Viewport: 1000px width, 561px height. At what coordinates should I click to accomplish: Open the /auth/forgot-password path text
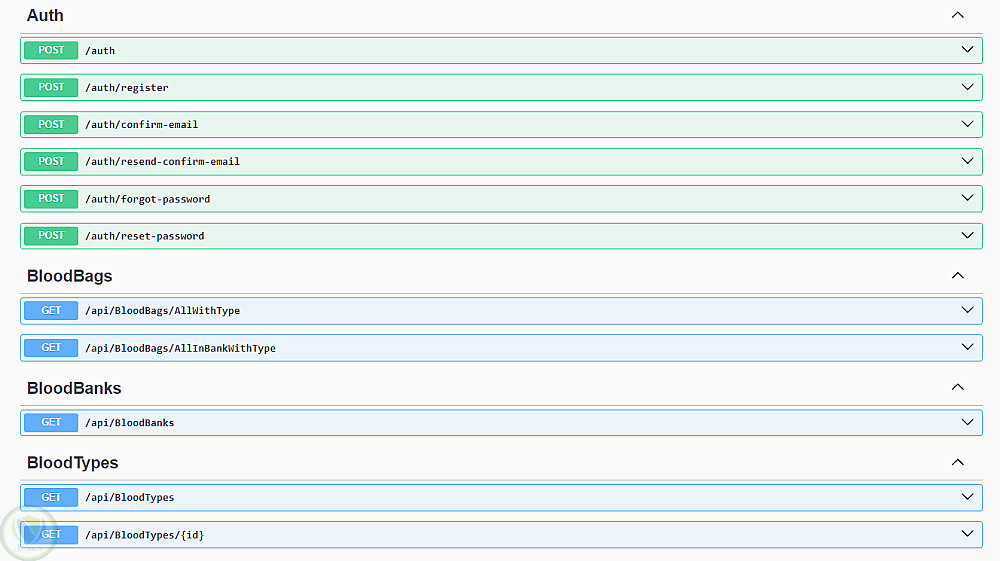pyautogui.click(x=147, y=199)
